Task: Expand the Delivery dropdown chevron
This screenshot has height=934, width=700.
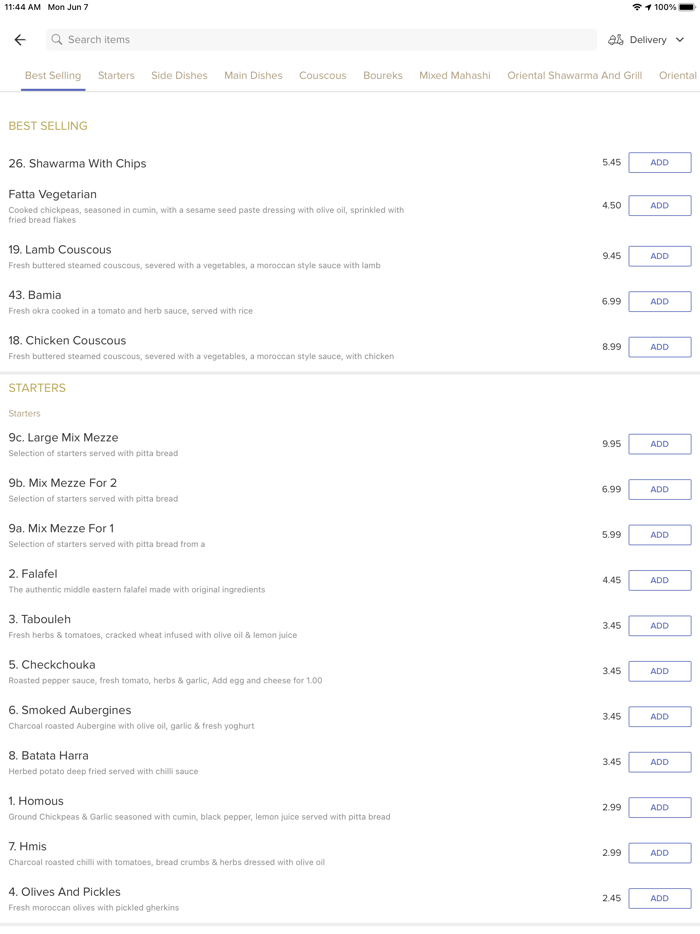Action: click(x=680, y=40)
